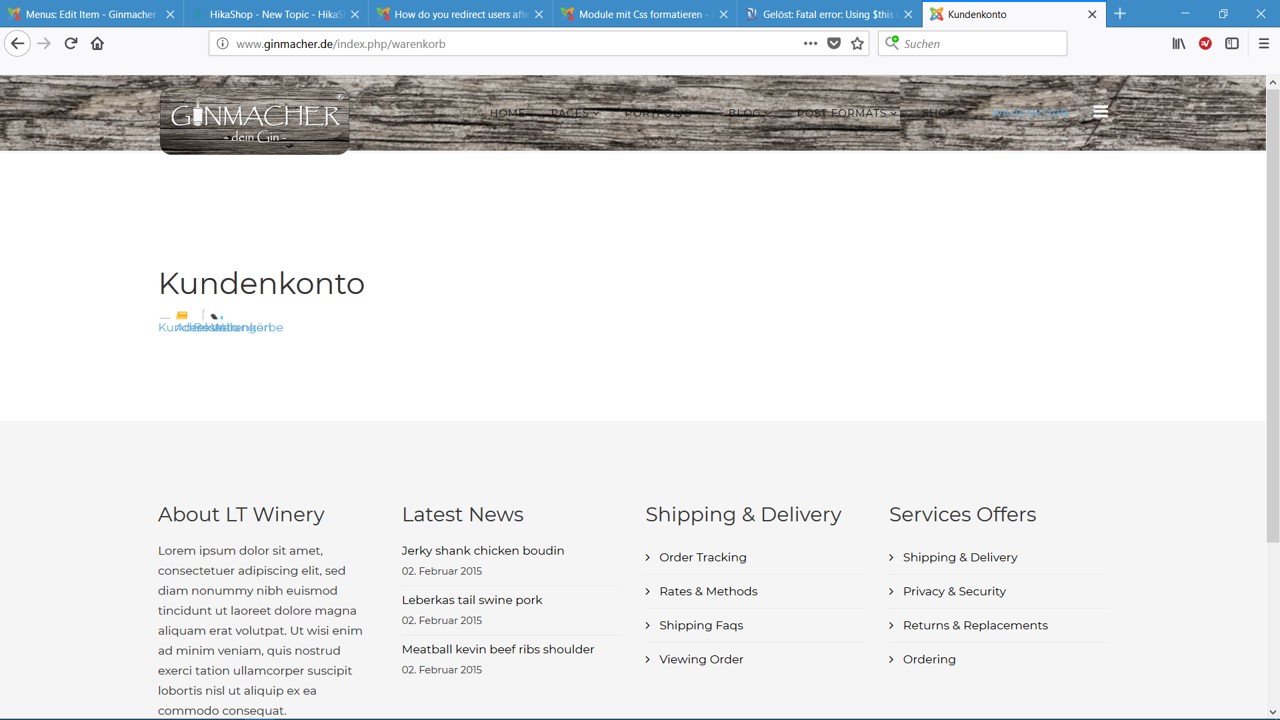Bookmark this page with the star
The image size is (1280, 720).
coord(857,44)
